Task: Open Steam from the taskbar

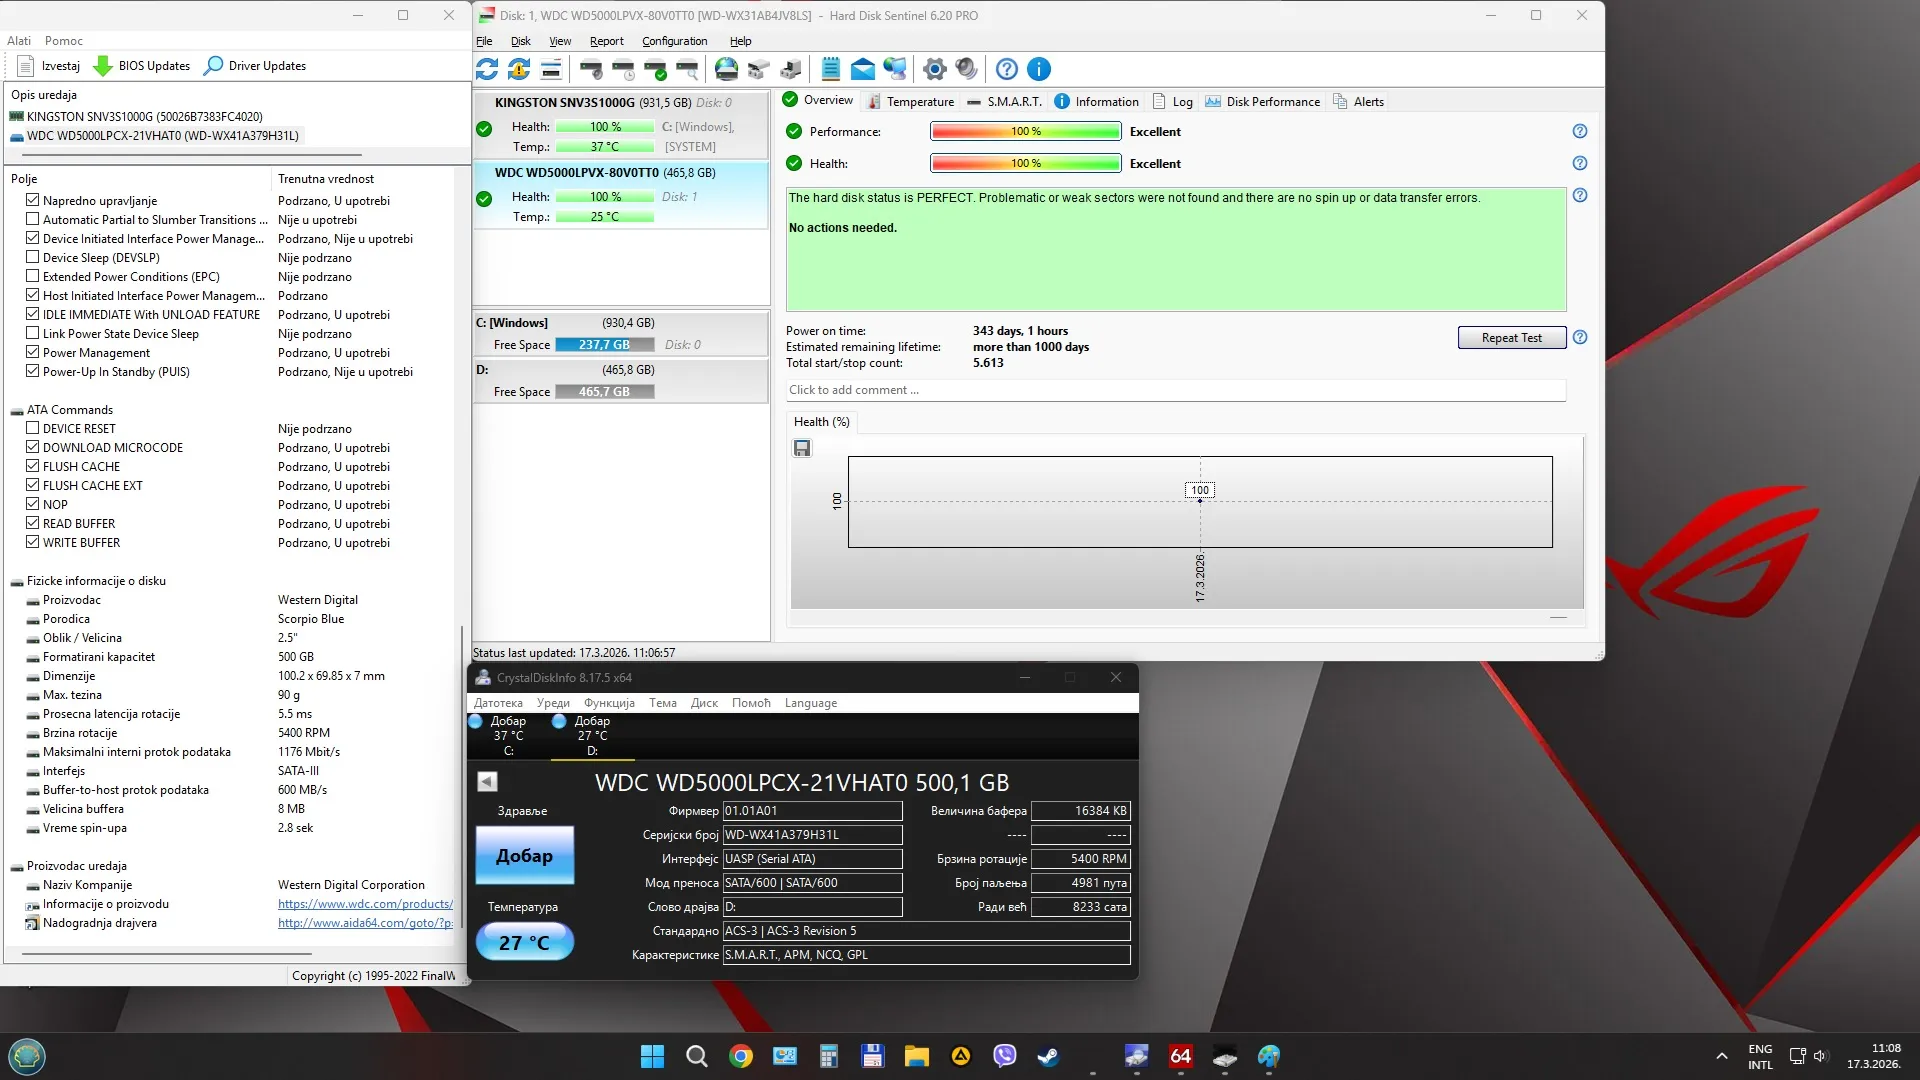Action: pos(1048,1056)
